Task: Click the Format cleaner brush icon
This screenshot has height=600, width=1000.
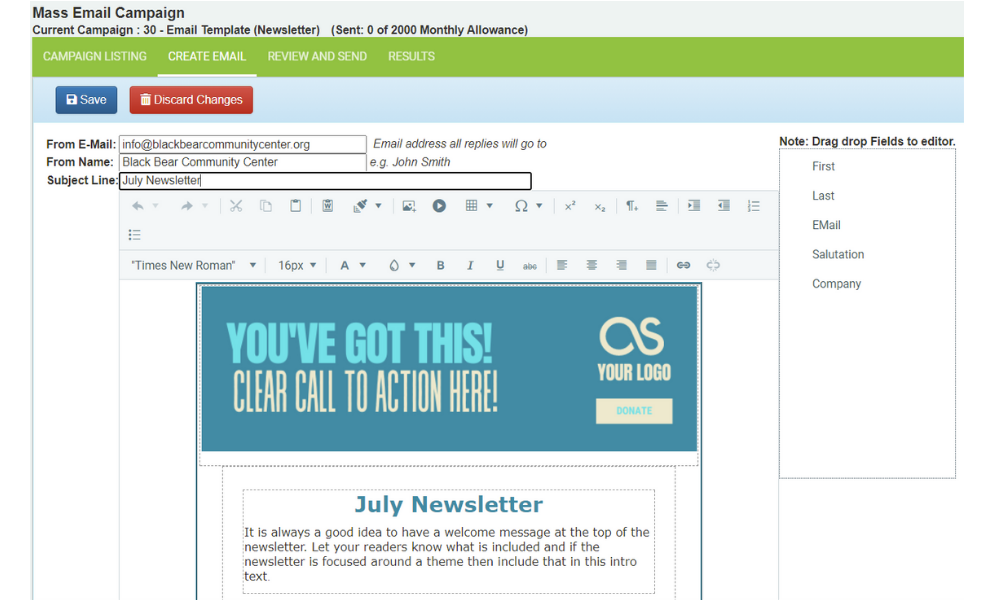Action: click(360, 206)
